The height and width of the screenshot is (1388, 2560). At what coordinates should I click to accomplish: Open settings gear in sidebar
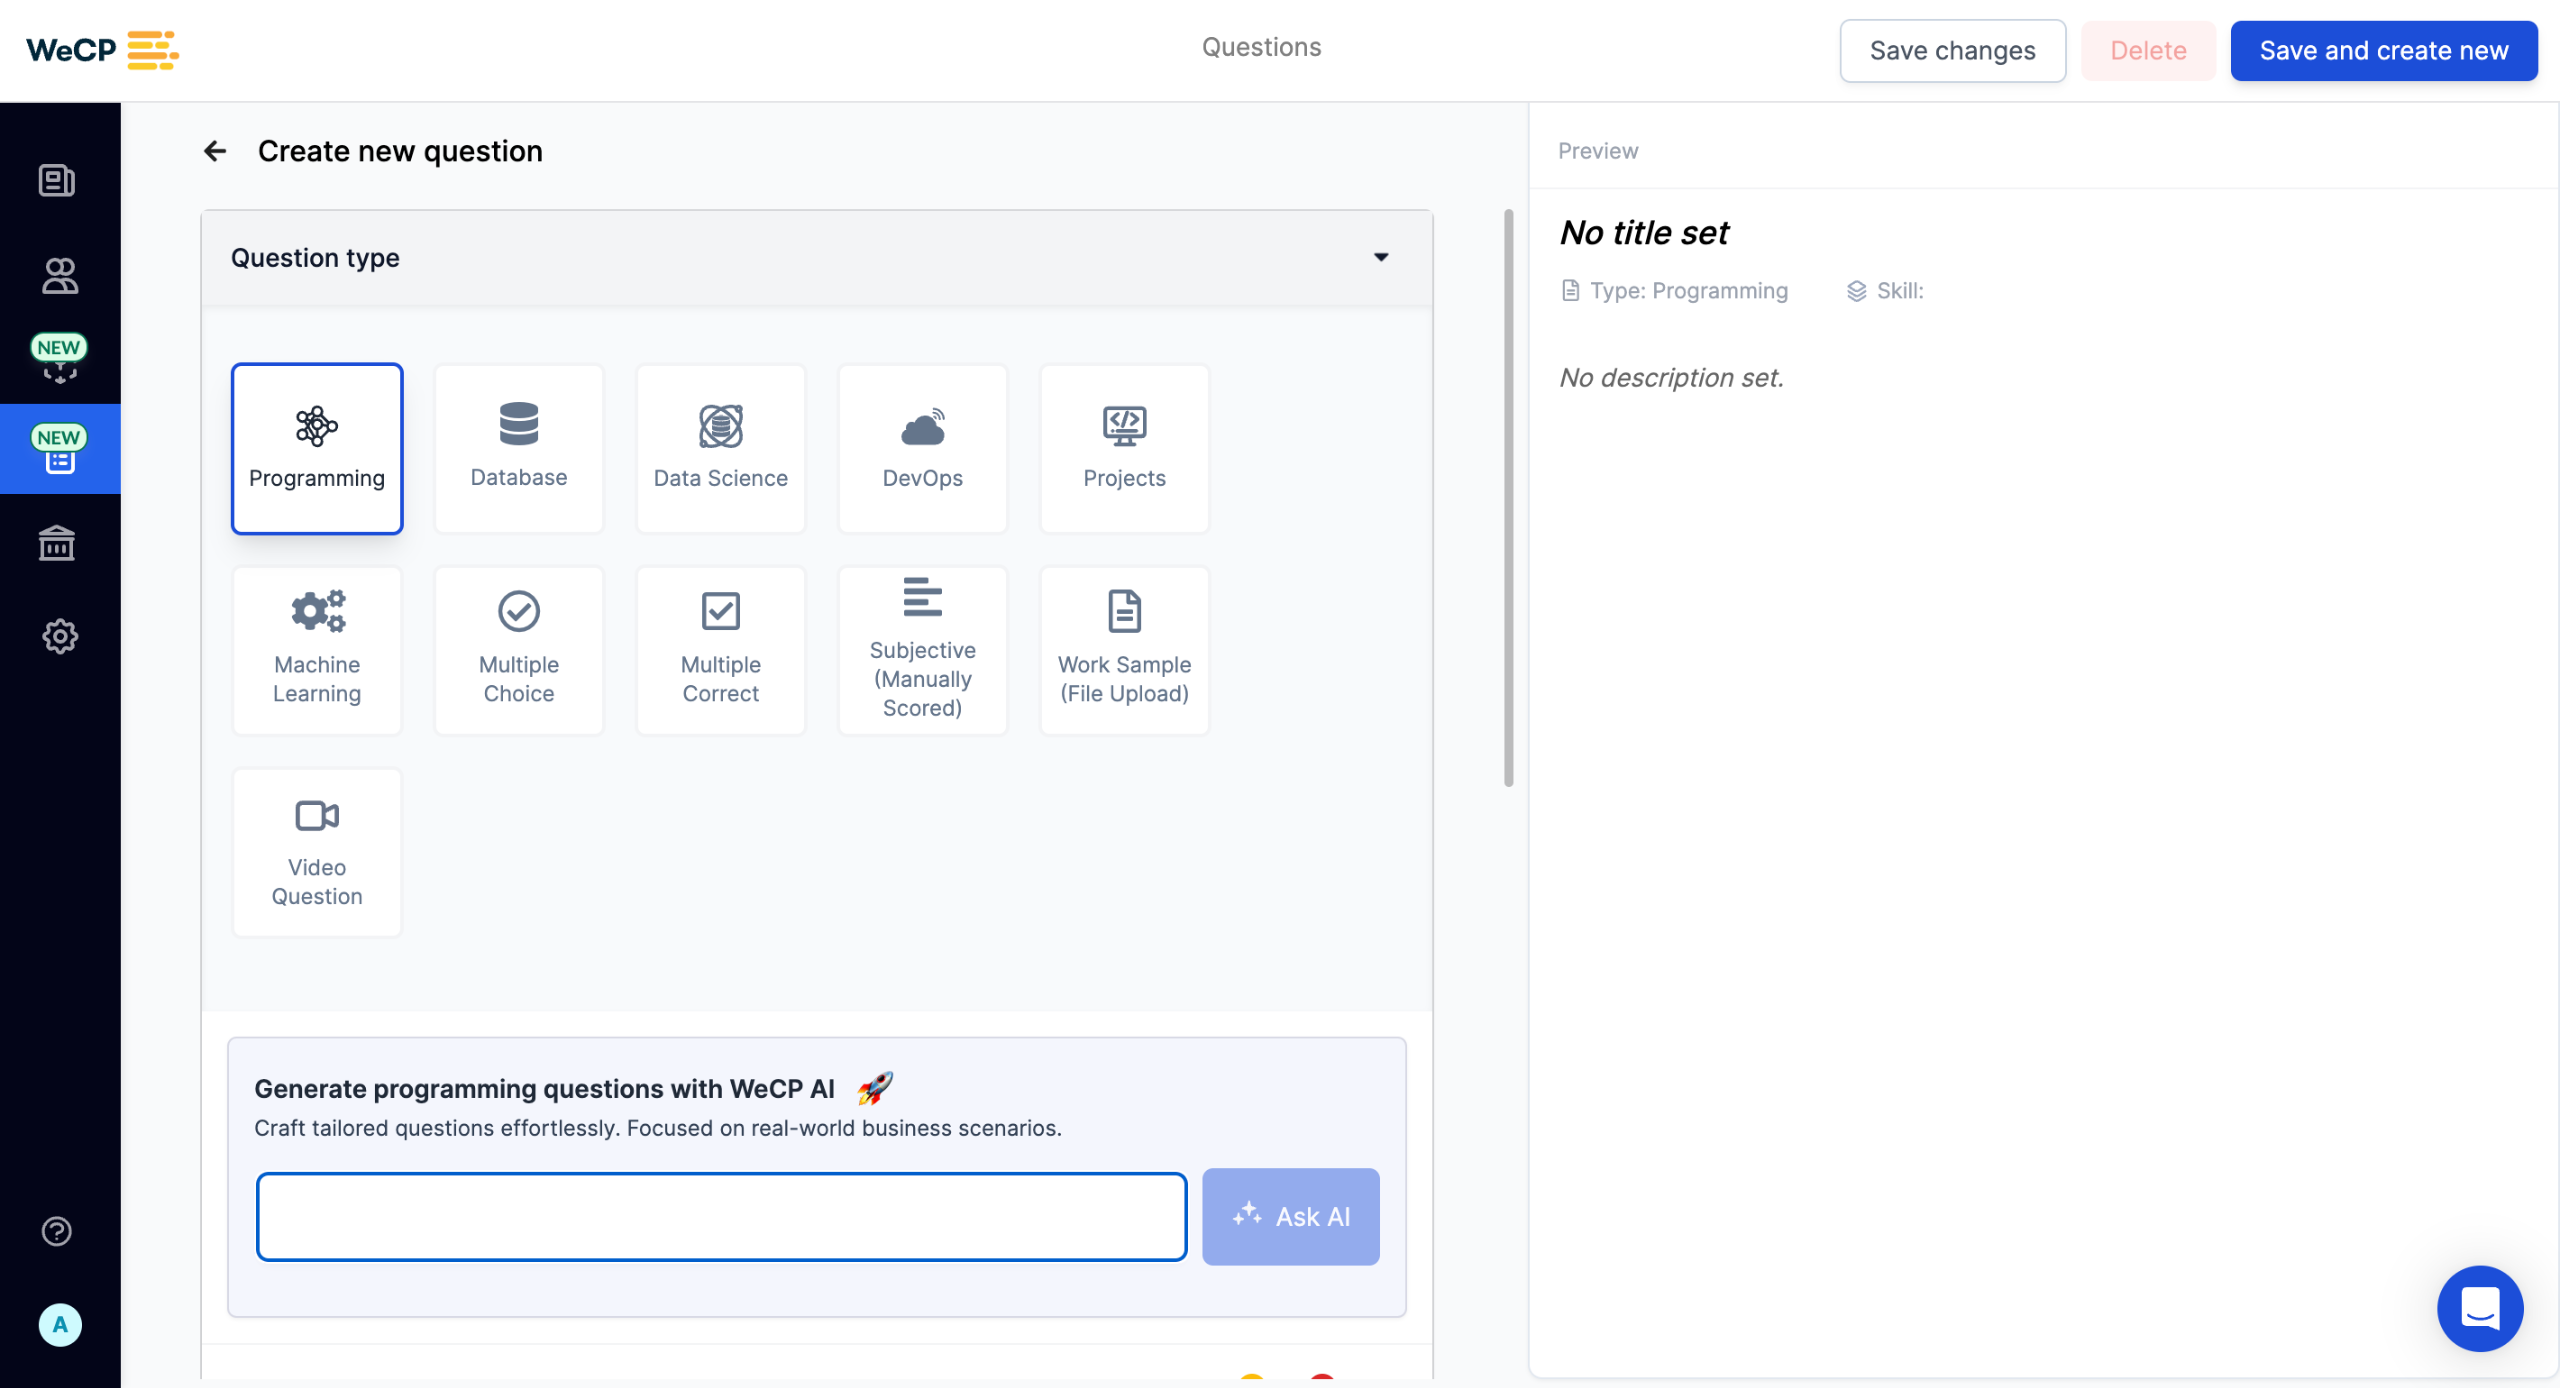tap(59, 636)
